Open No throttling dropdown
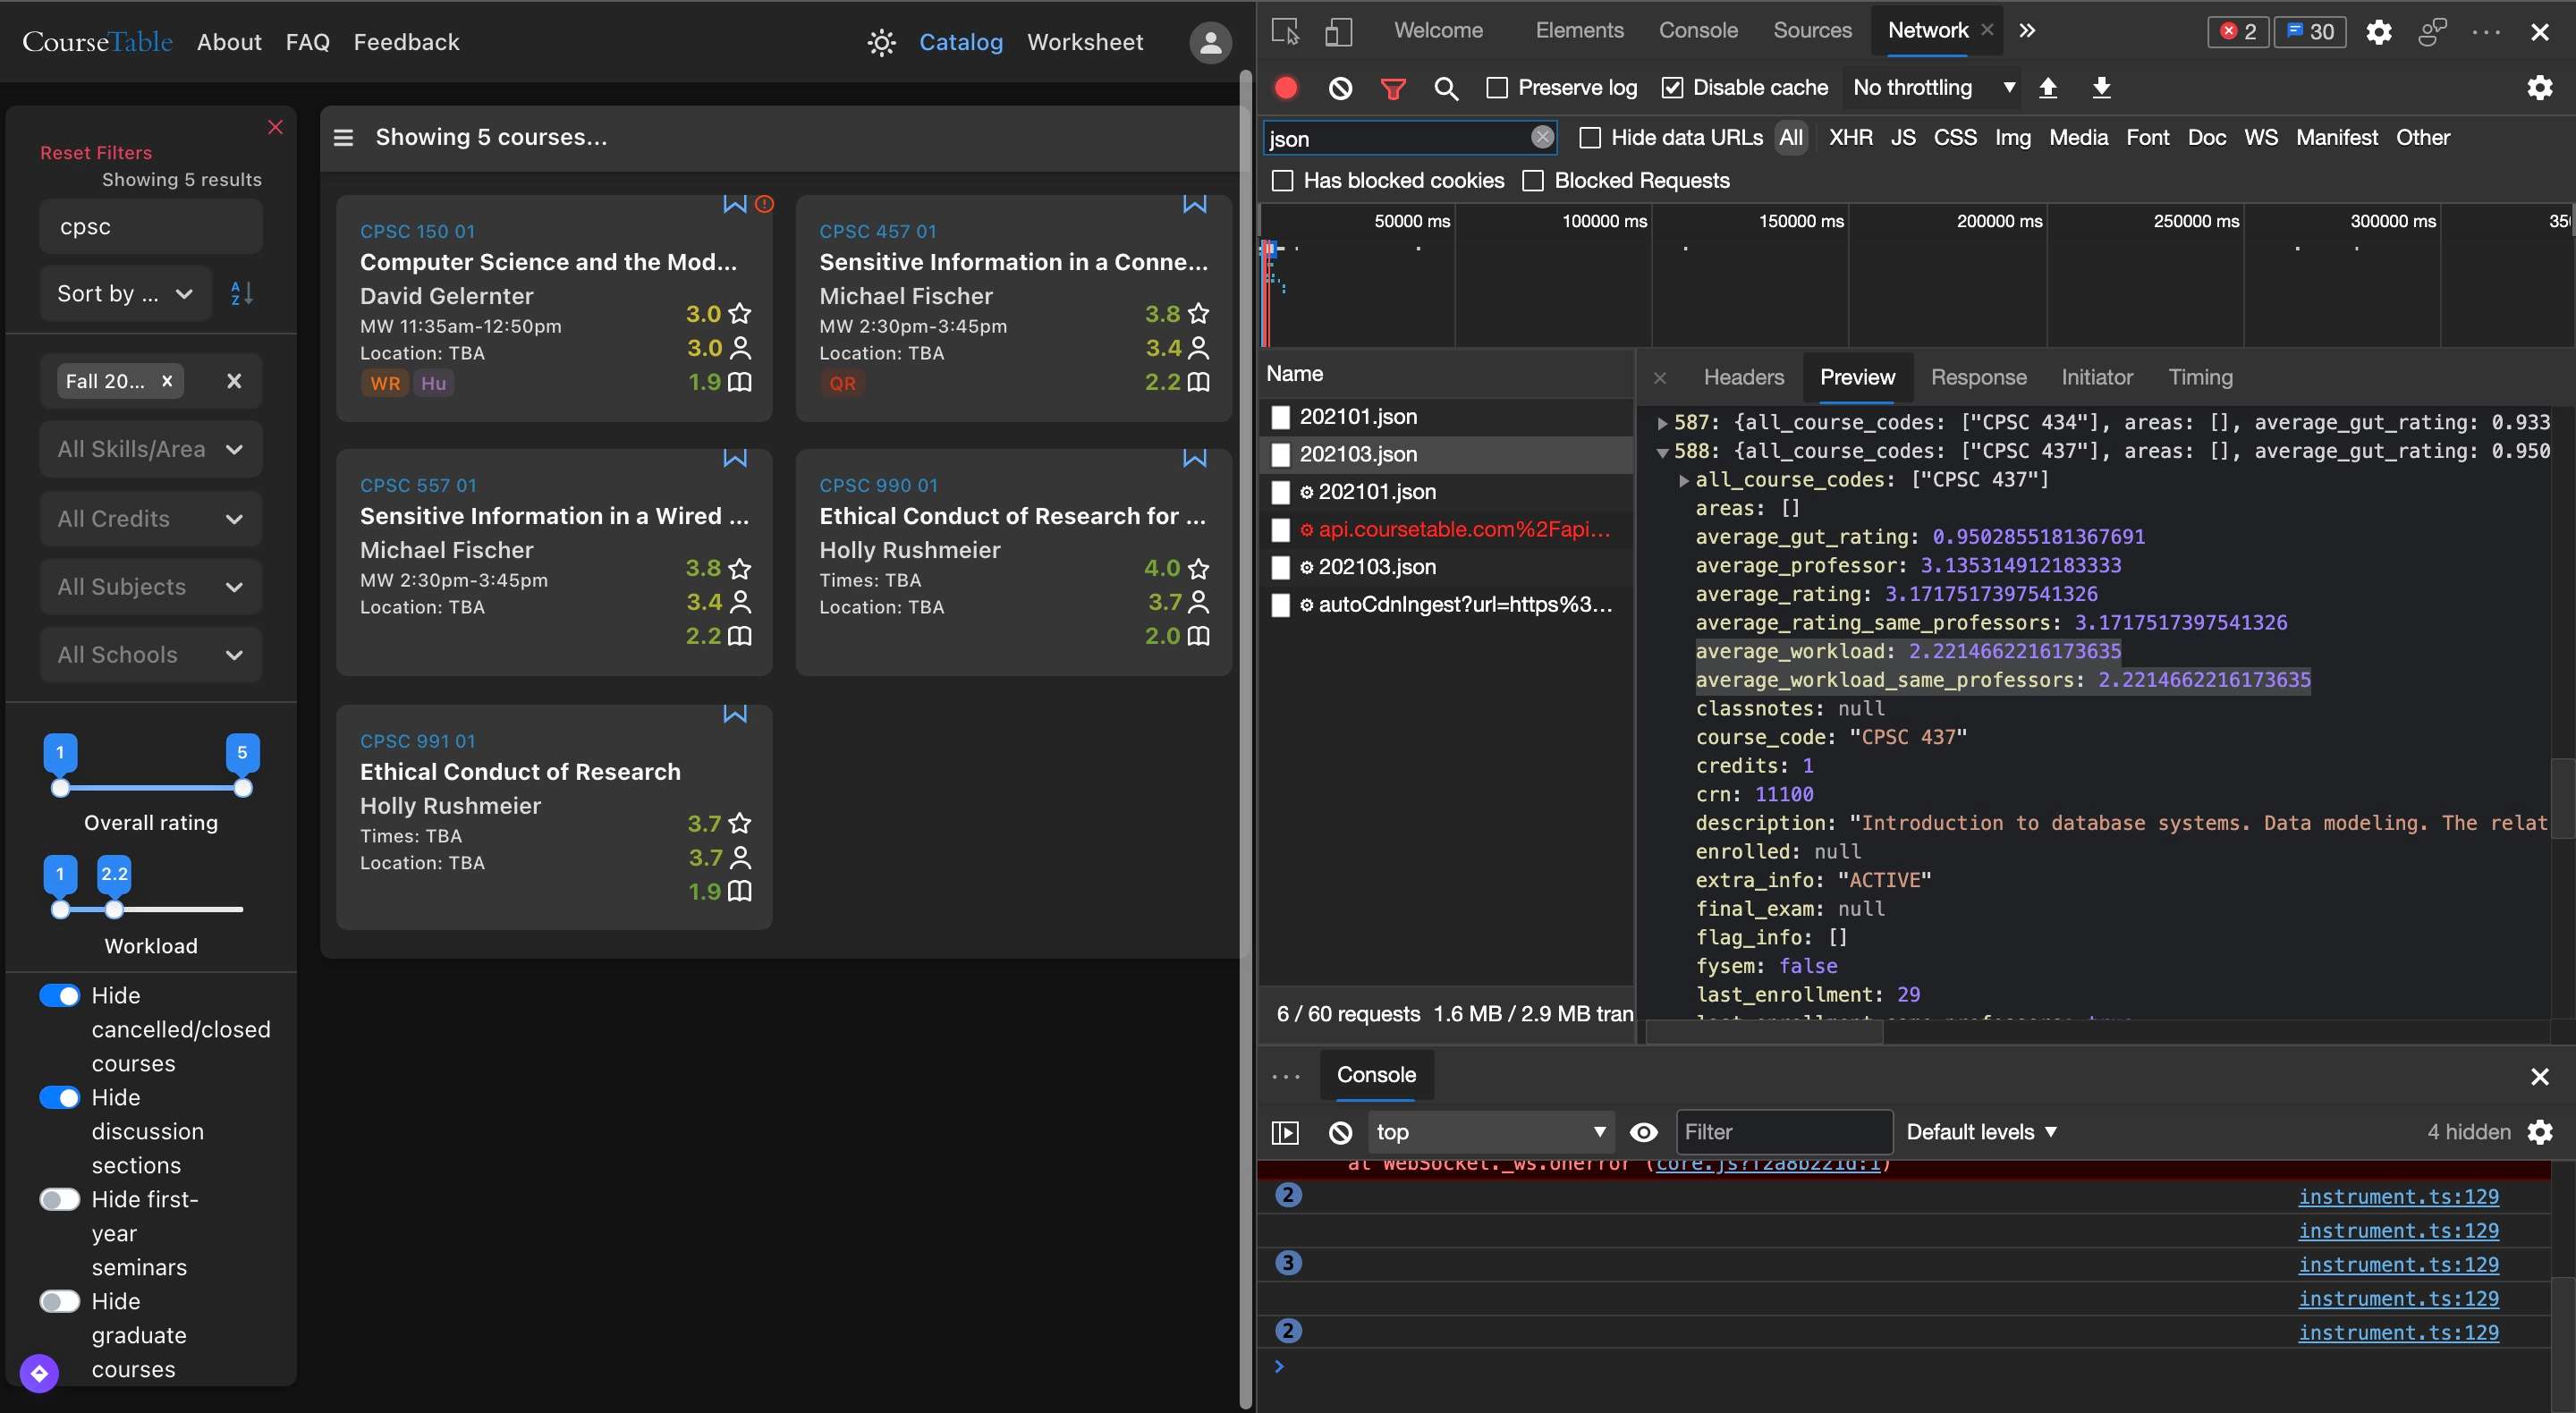2576x1413 pixels. tap(1932, 88)
